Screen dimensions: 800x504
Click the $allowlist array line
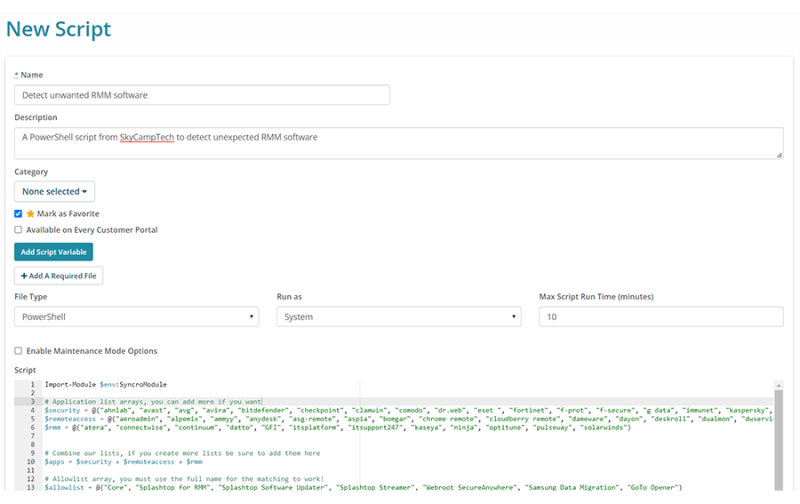pyautogui.click(x=363, y=487)
